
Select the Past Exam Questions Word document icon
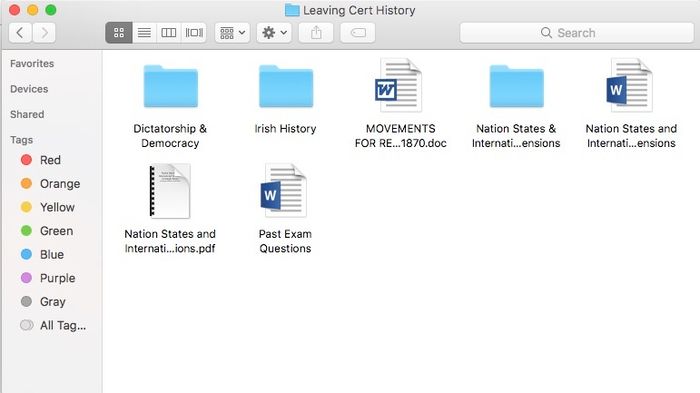pyautogui.click(x=283, y=191)
